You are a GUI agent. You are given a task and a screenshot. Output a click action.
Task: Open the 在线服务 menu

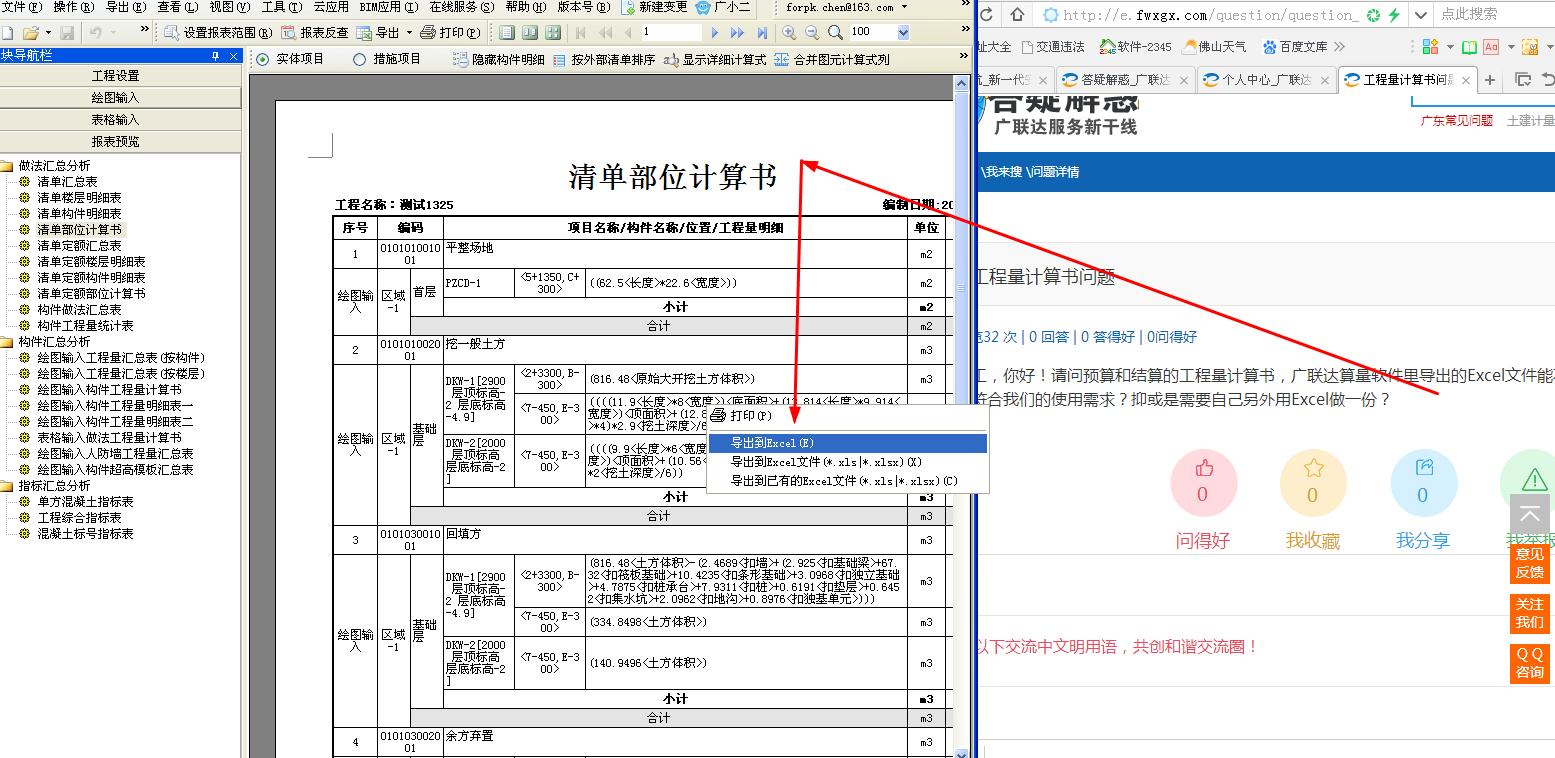[x=461, y=7]
